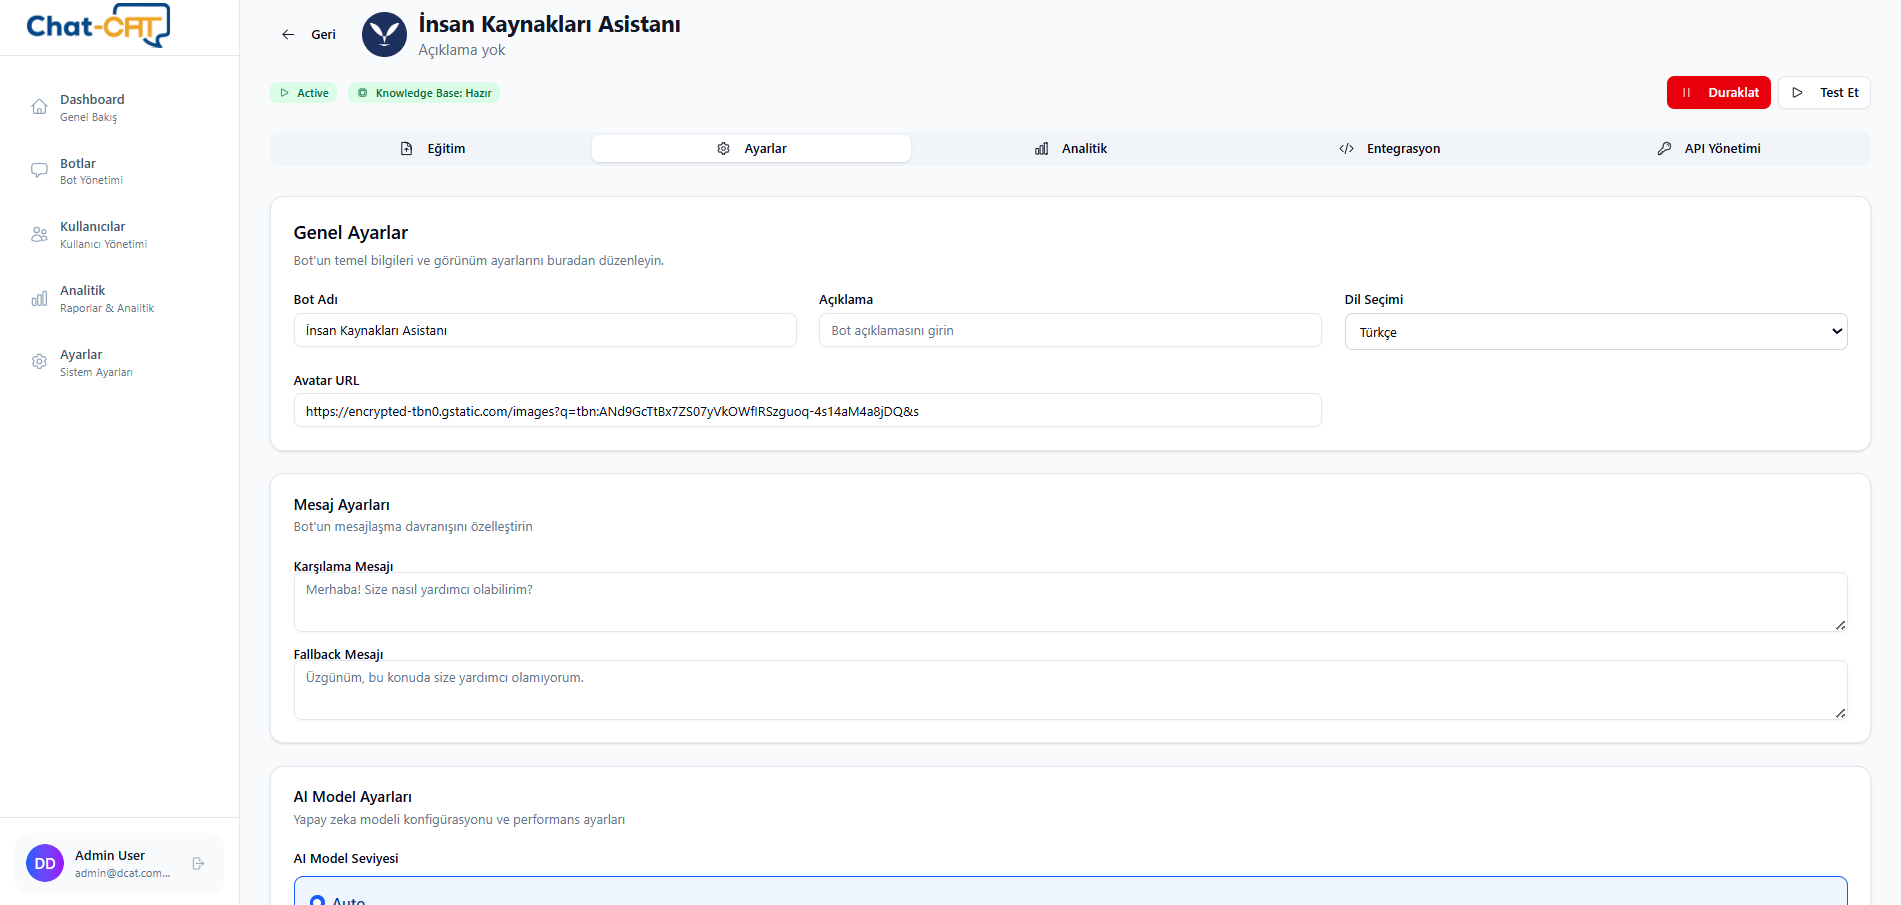Click the logout icon beside Admin User
The width and height of the screenshot is (1901, 905).
198,863
